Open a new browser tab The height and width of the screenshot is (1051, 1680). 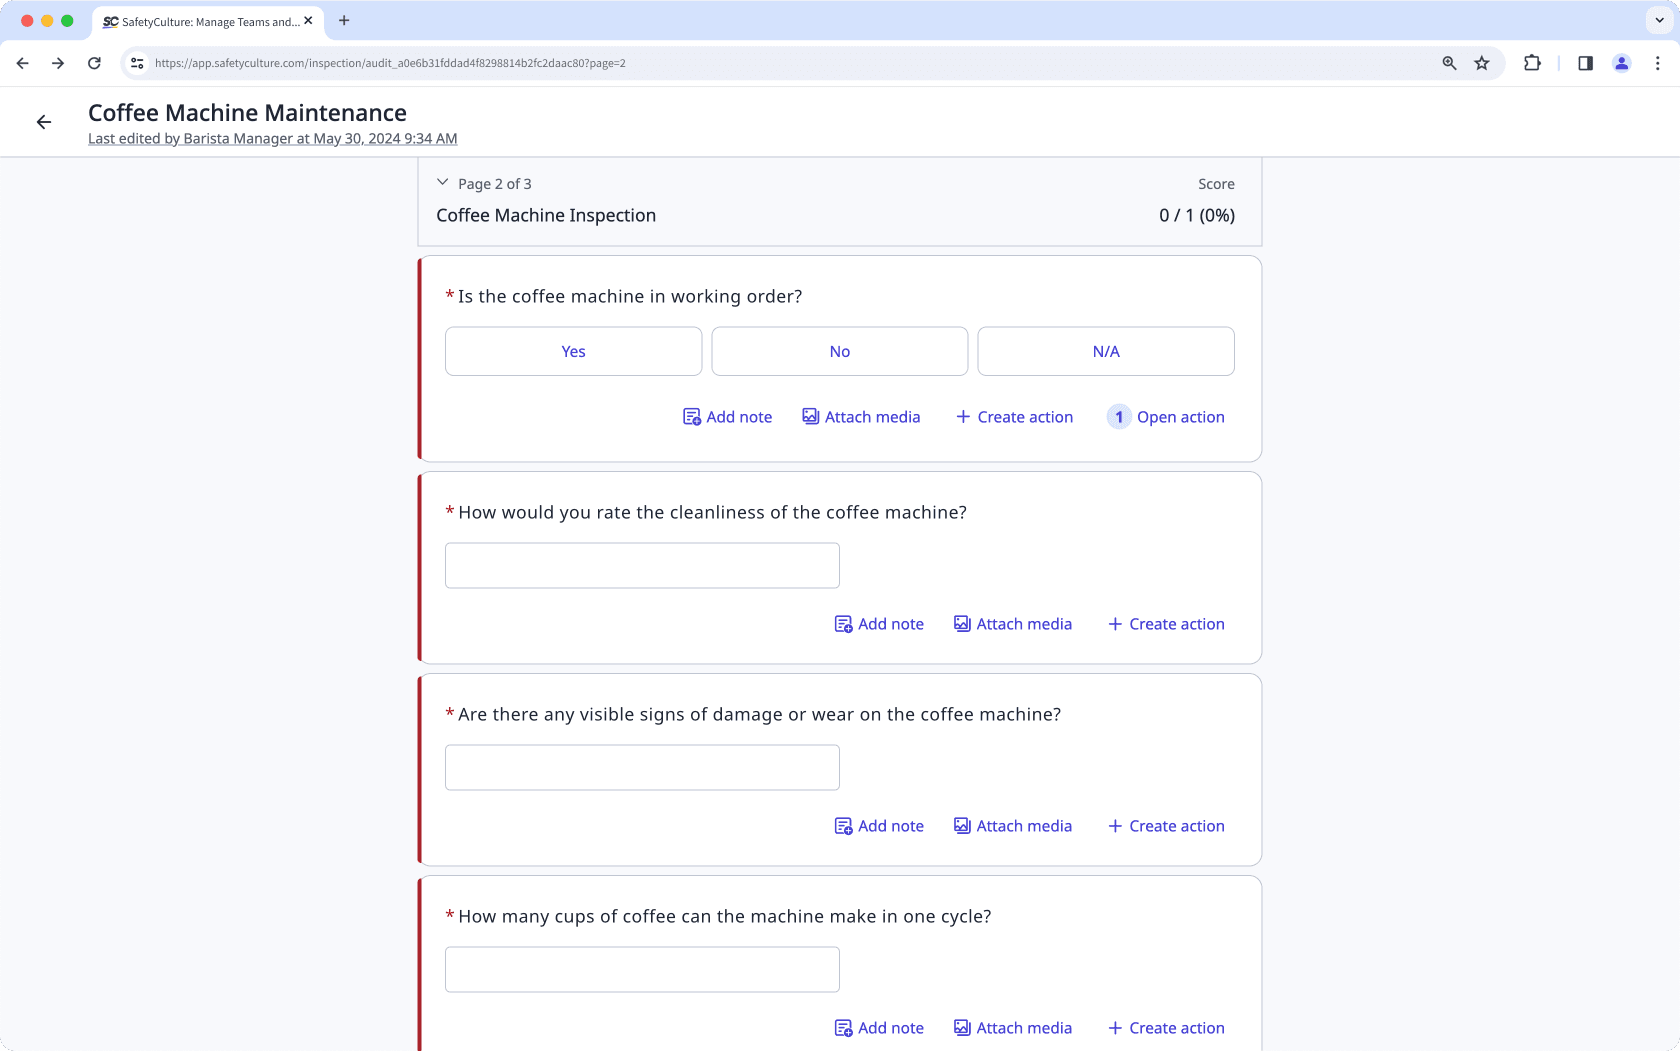click(344, 20)
